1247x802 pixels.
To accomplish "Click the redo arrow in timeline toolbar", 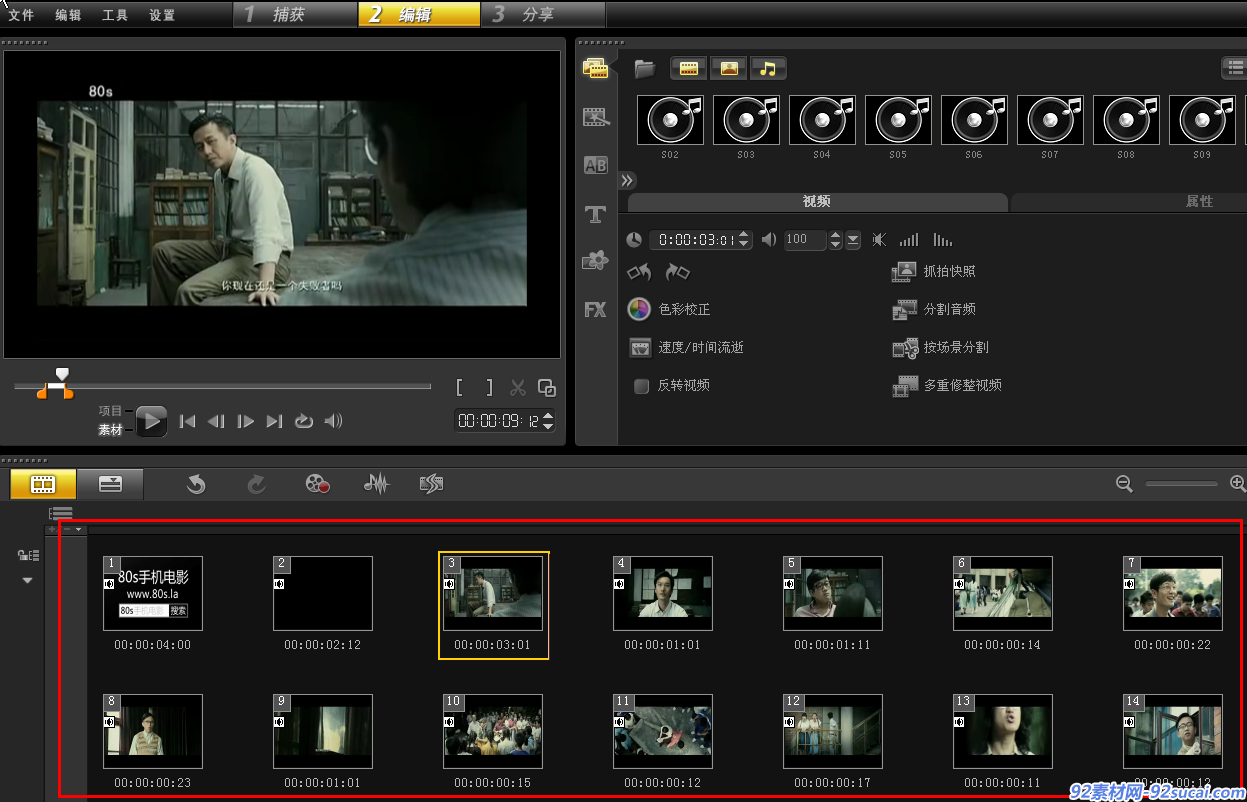I will tap(257, 484).
